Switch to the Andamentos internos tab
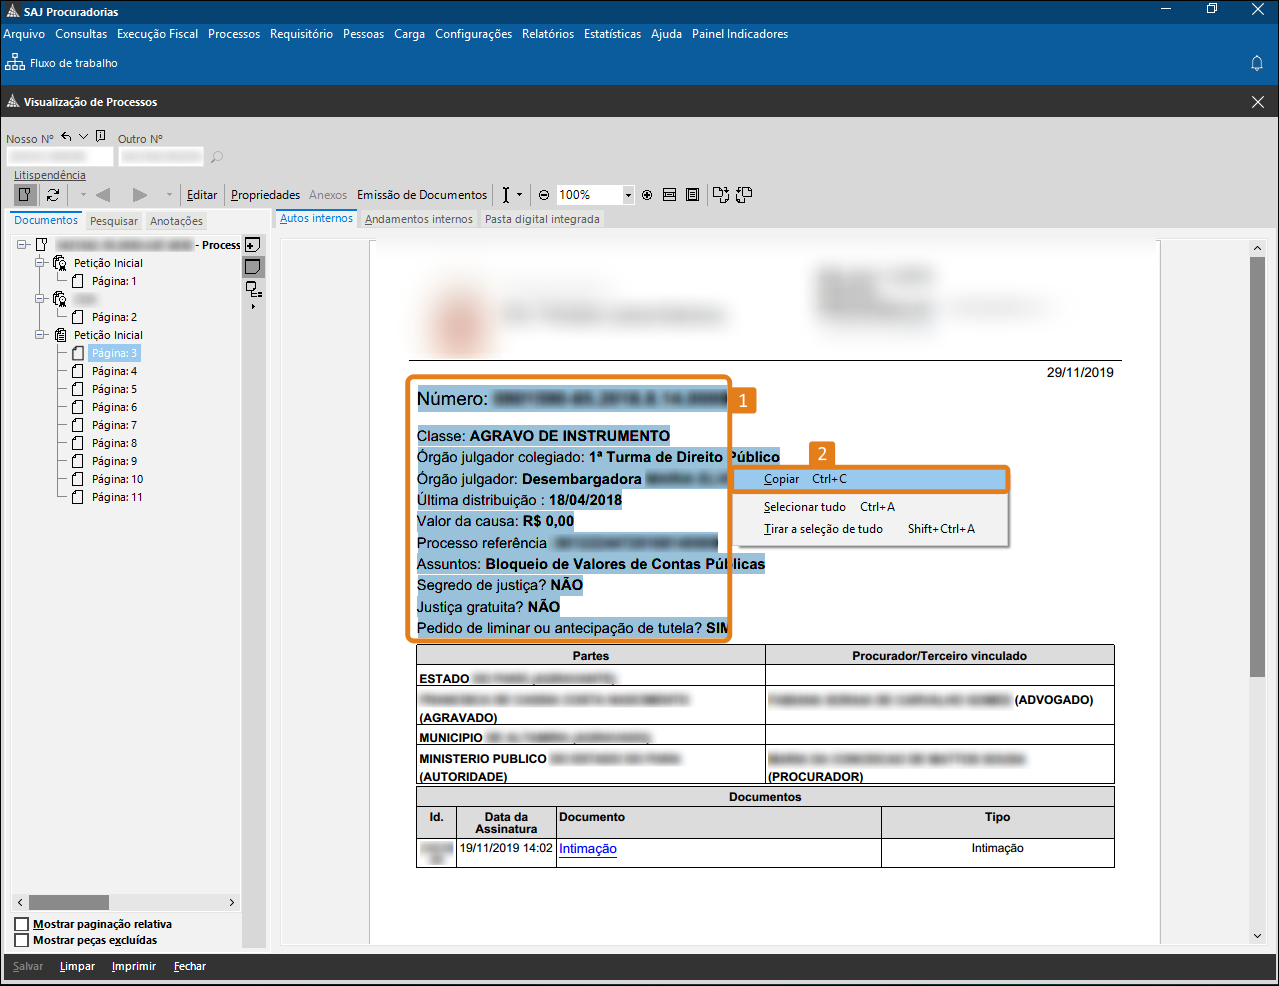 (418, 219)
